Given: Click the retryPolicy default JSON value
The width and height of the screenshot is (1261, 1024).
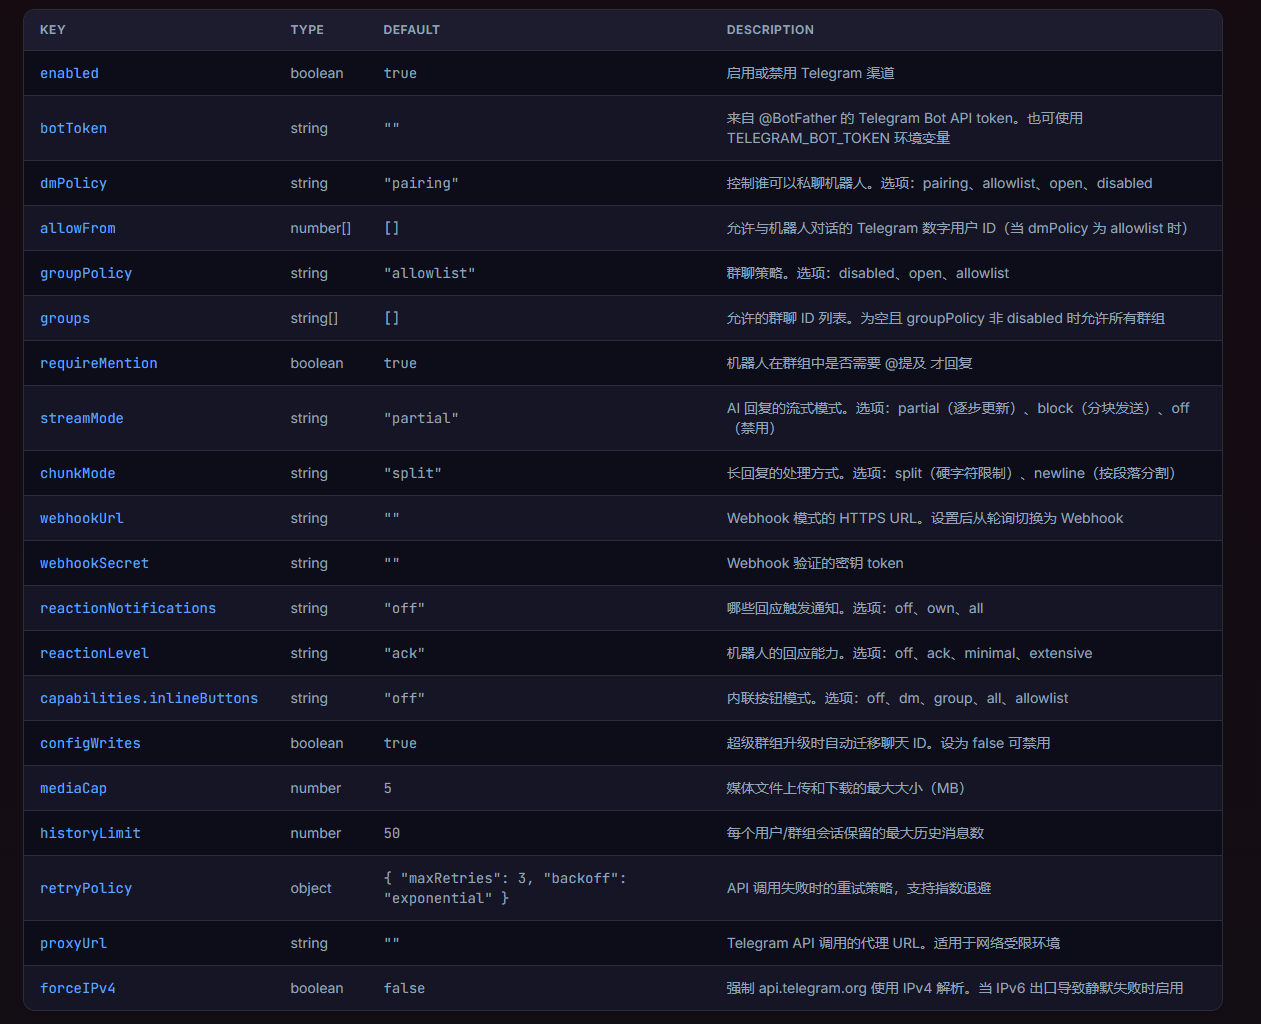Looking at the screenshot, I should pos(504,888).
